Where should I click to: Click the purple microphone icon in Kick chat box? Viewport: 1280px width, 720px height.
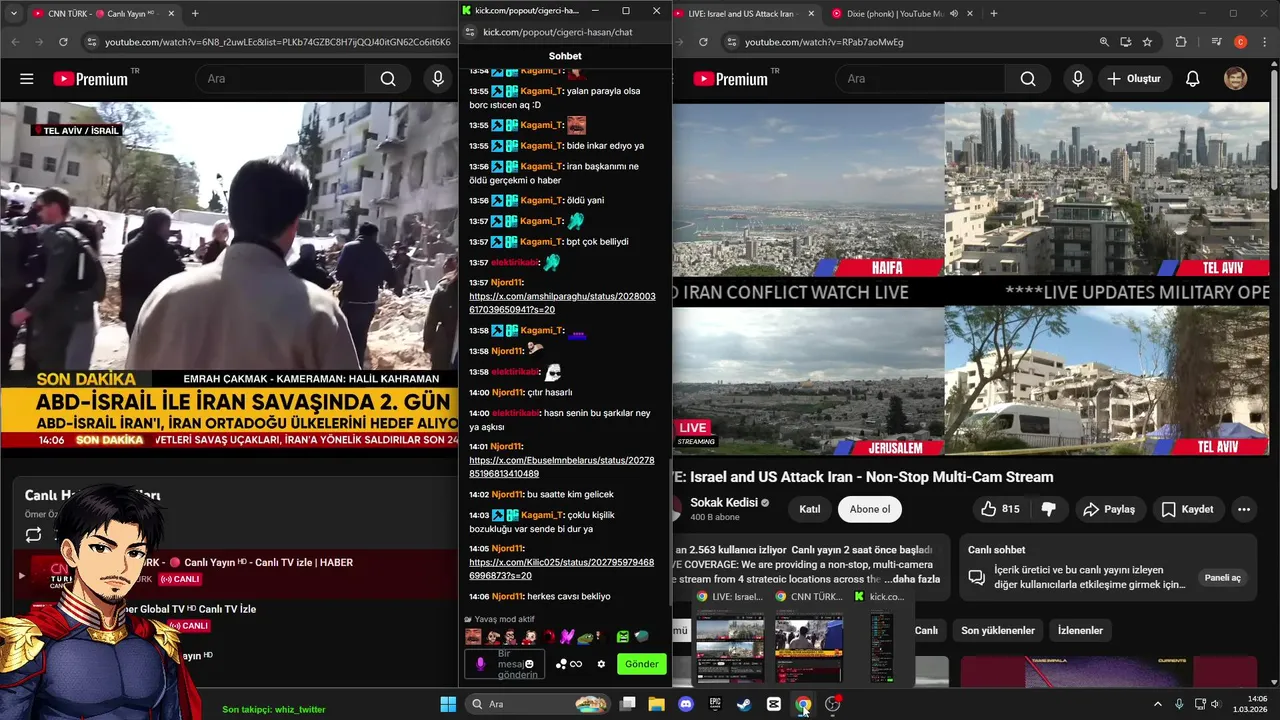pyautogui.click(x=480, y=664)
